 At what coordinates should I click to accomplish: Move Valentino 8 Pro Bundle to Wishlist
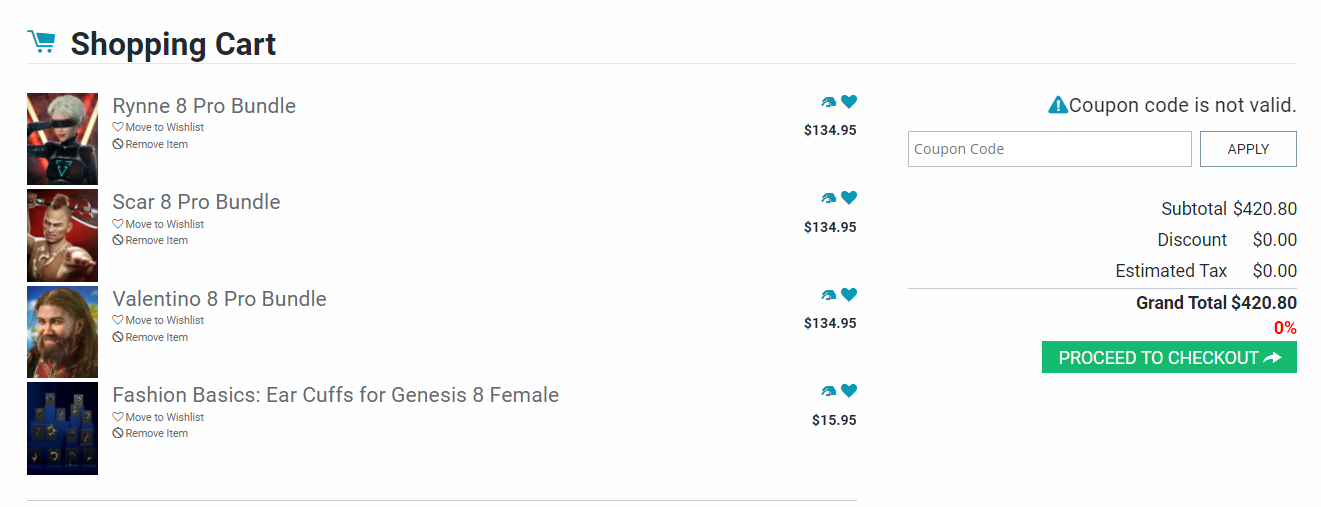pos(158,320)
